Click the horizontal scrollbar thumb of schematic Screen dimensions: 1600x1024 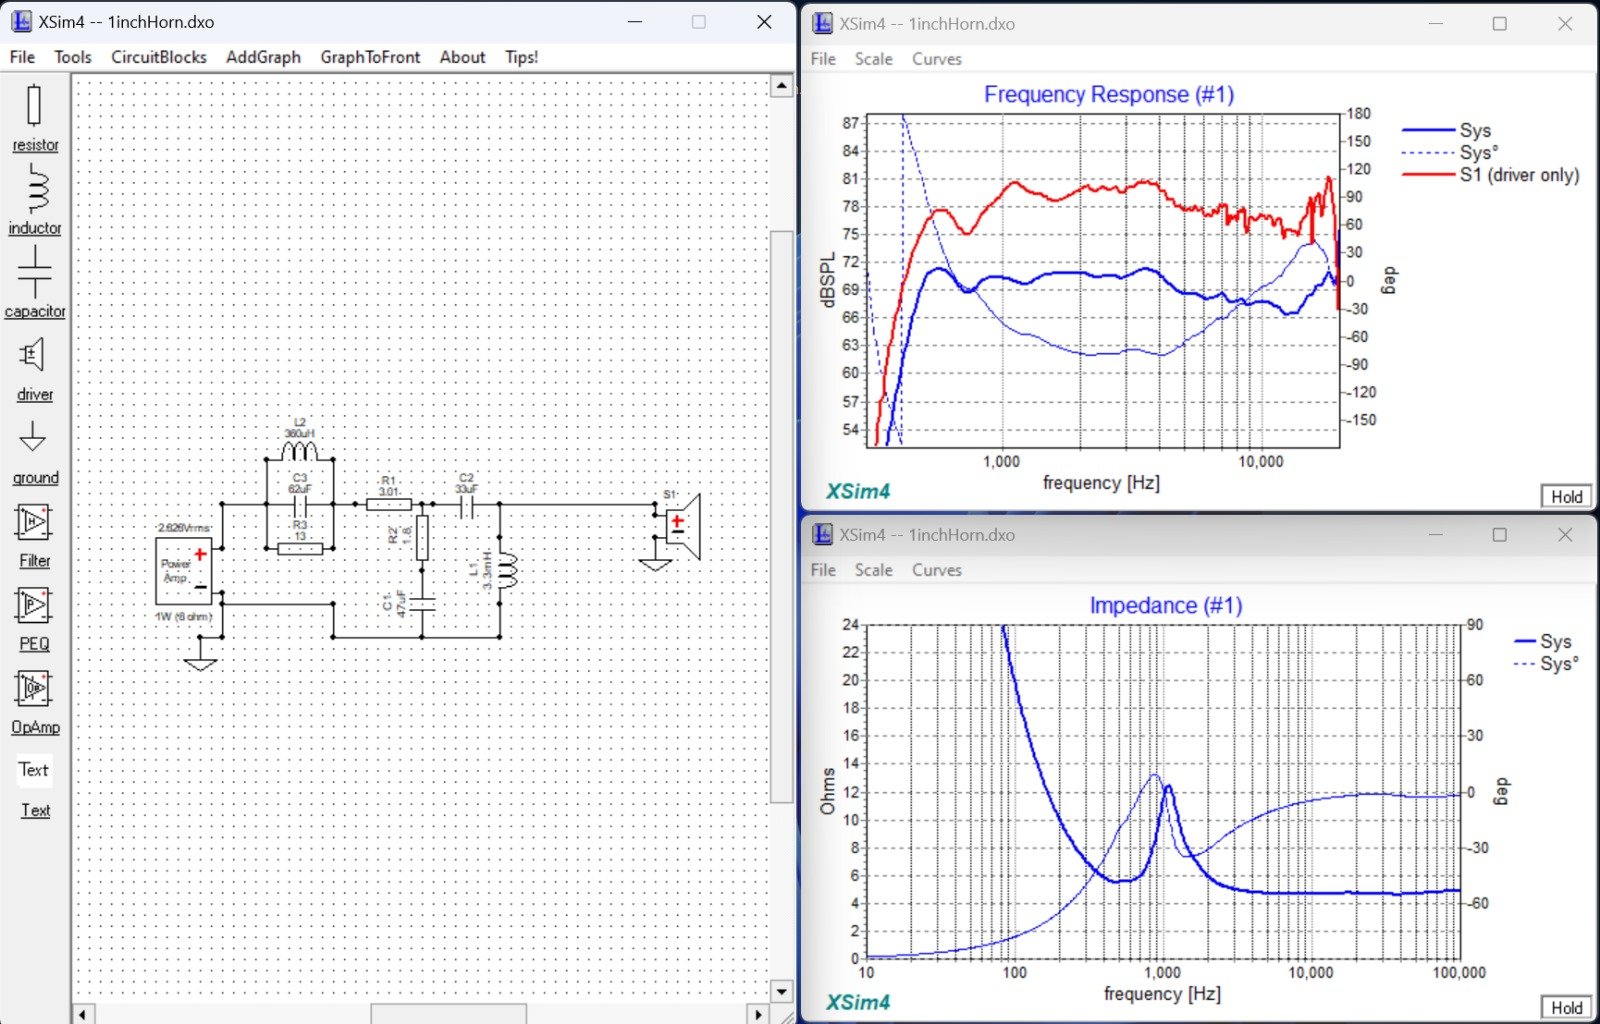(x=449, y=1015)
